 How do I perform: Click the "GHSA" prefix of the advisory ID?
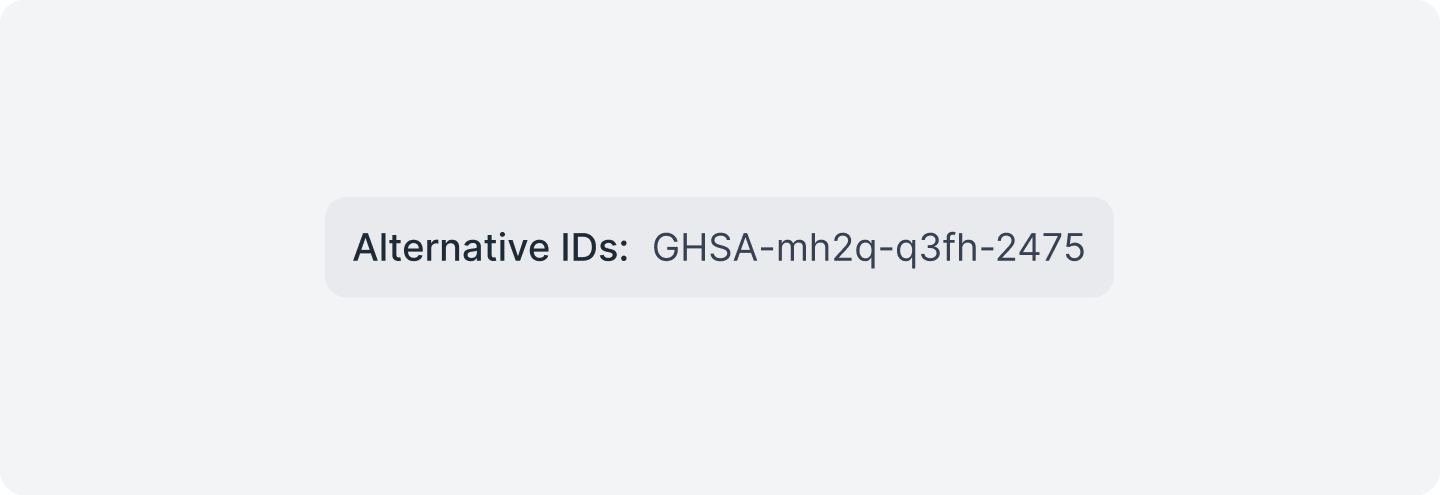coord(704,248)
